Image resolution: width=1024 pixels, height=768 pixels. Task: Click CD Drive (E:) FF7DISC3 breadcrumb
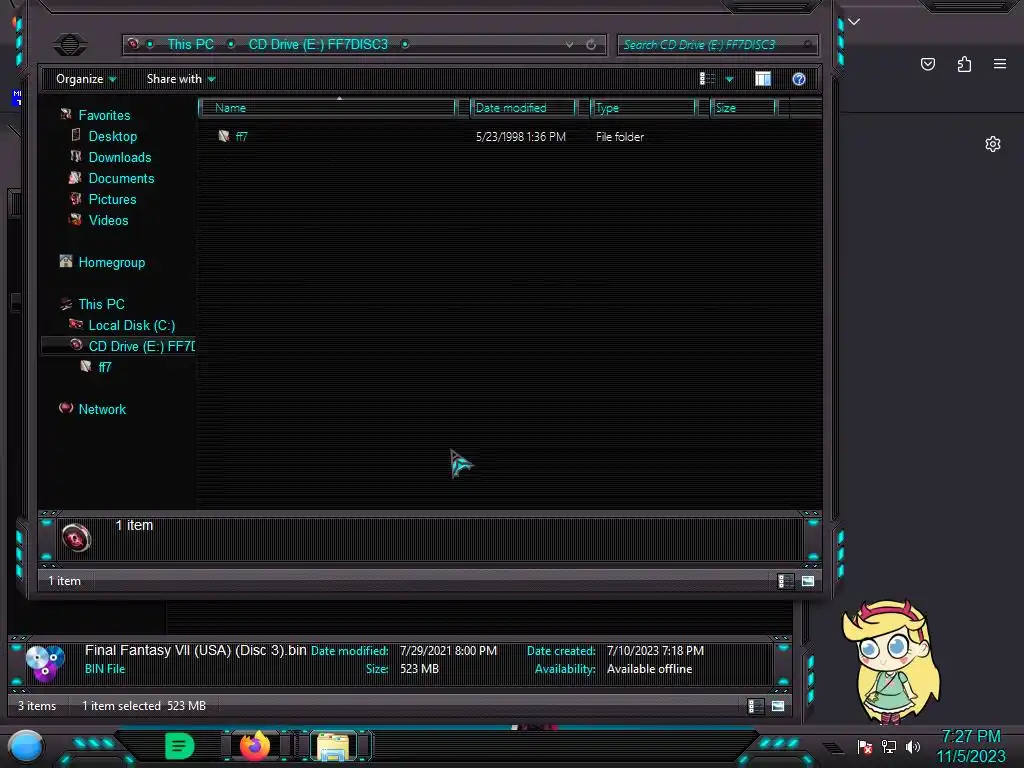[318, 44]
